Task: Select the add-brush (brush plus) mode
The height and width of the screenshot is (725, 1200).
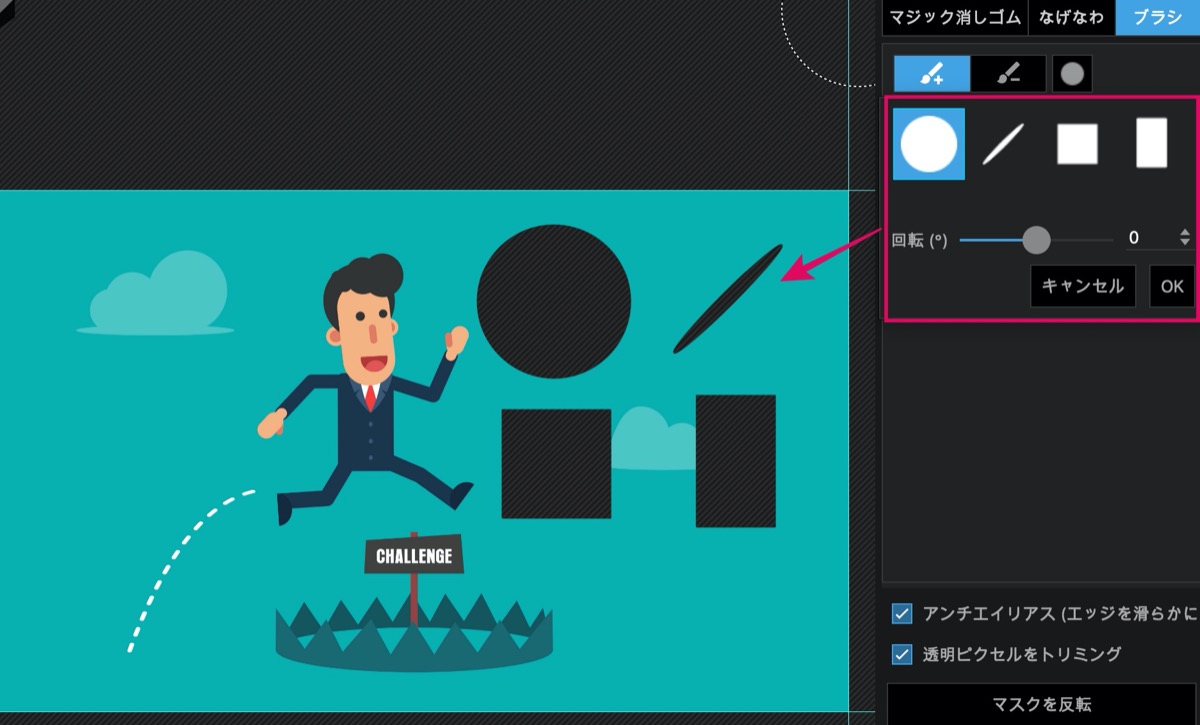Action: click(x=932, y=73)
